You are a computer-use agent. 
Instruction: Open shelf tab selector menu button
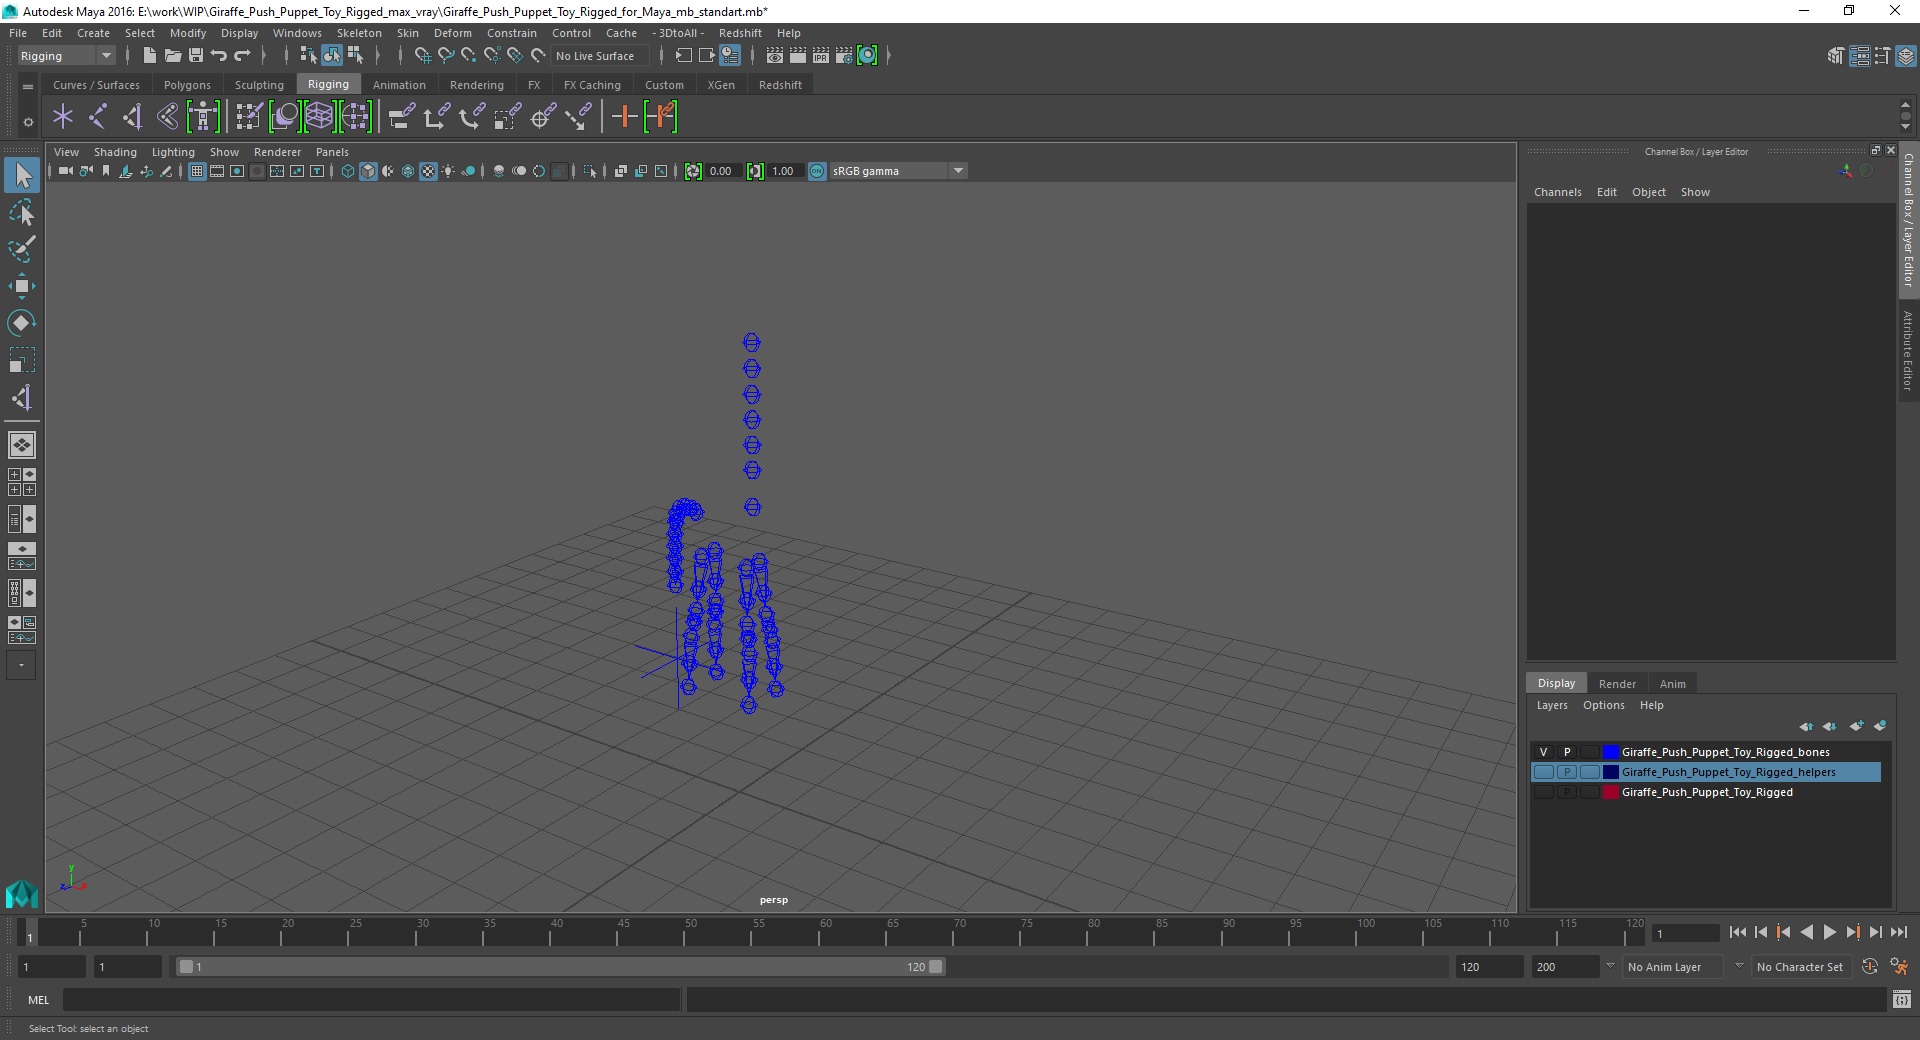pos(28,86)
